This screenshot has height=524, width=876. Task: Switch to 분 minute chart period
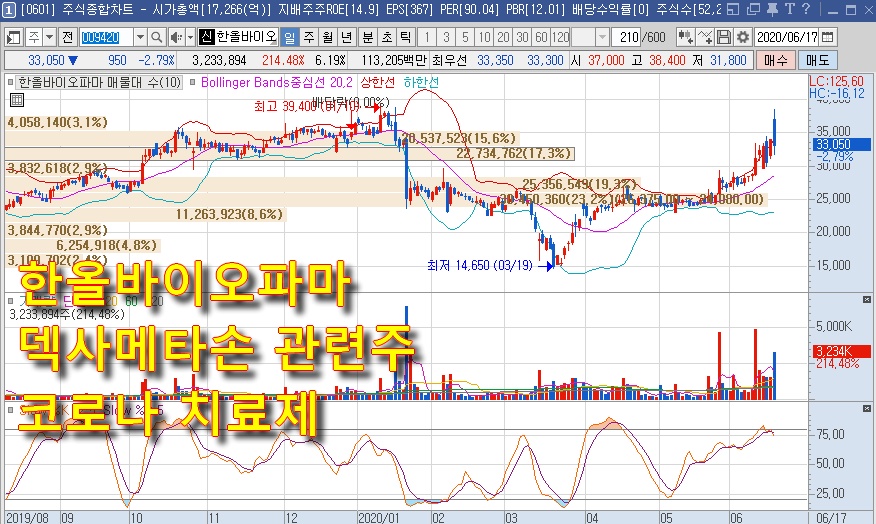[x=368, y=37]
